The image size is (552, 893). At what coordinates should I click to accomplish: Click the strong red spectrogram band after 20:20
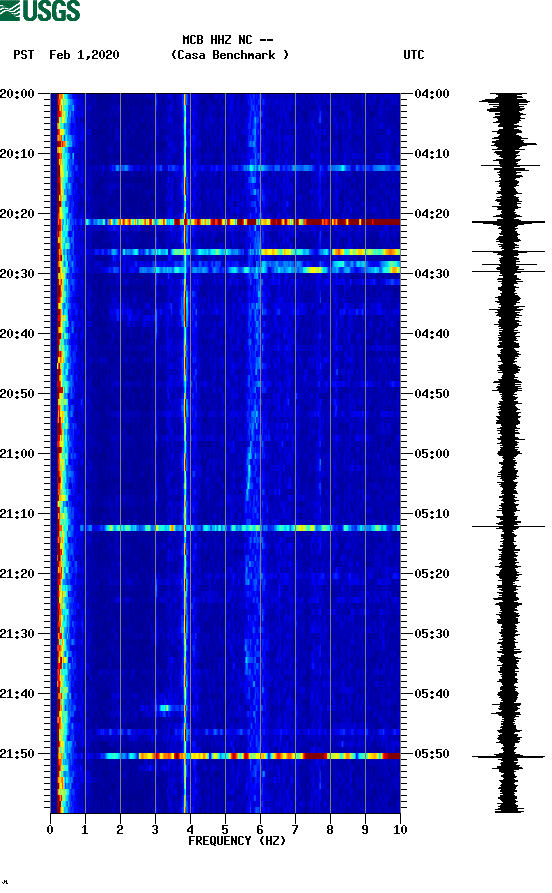coord(243,222)
